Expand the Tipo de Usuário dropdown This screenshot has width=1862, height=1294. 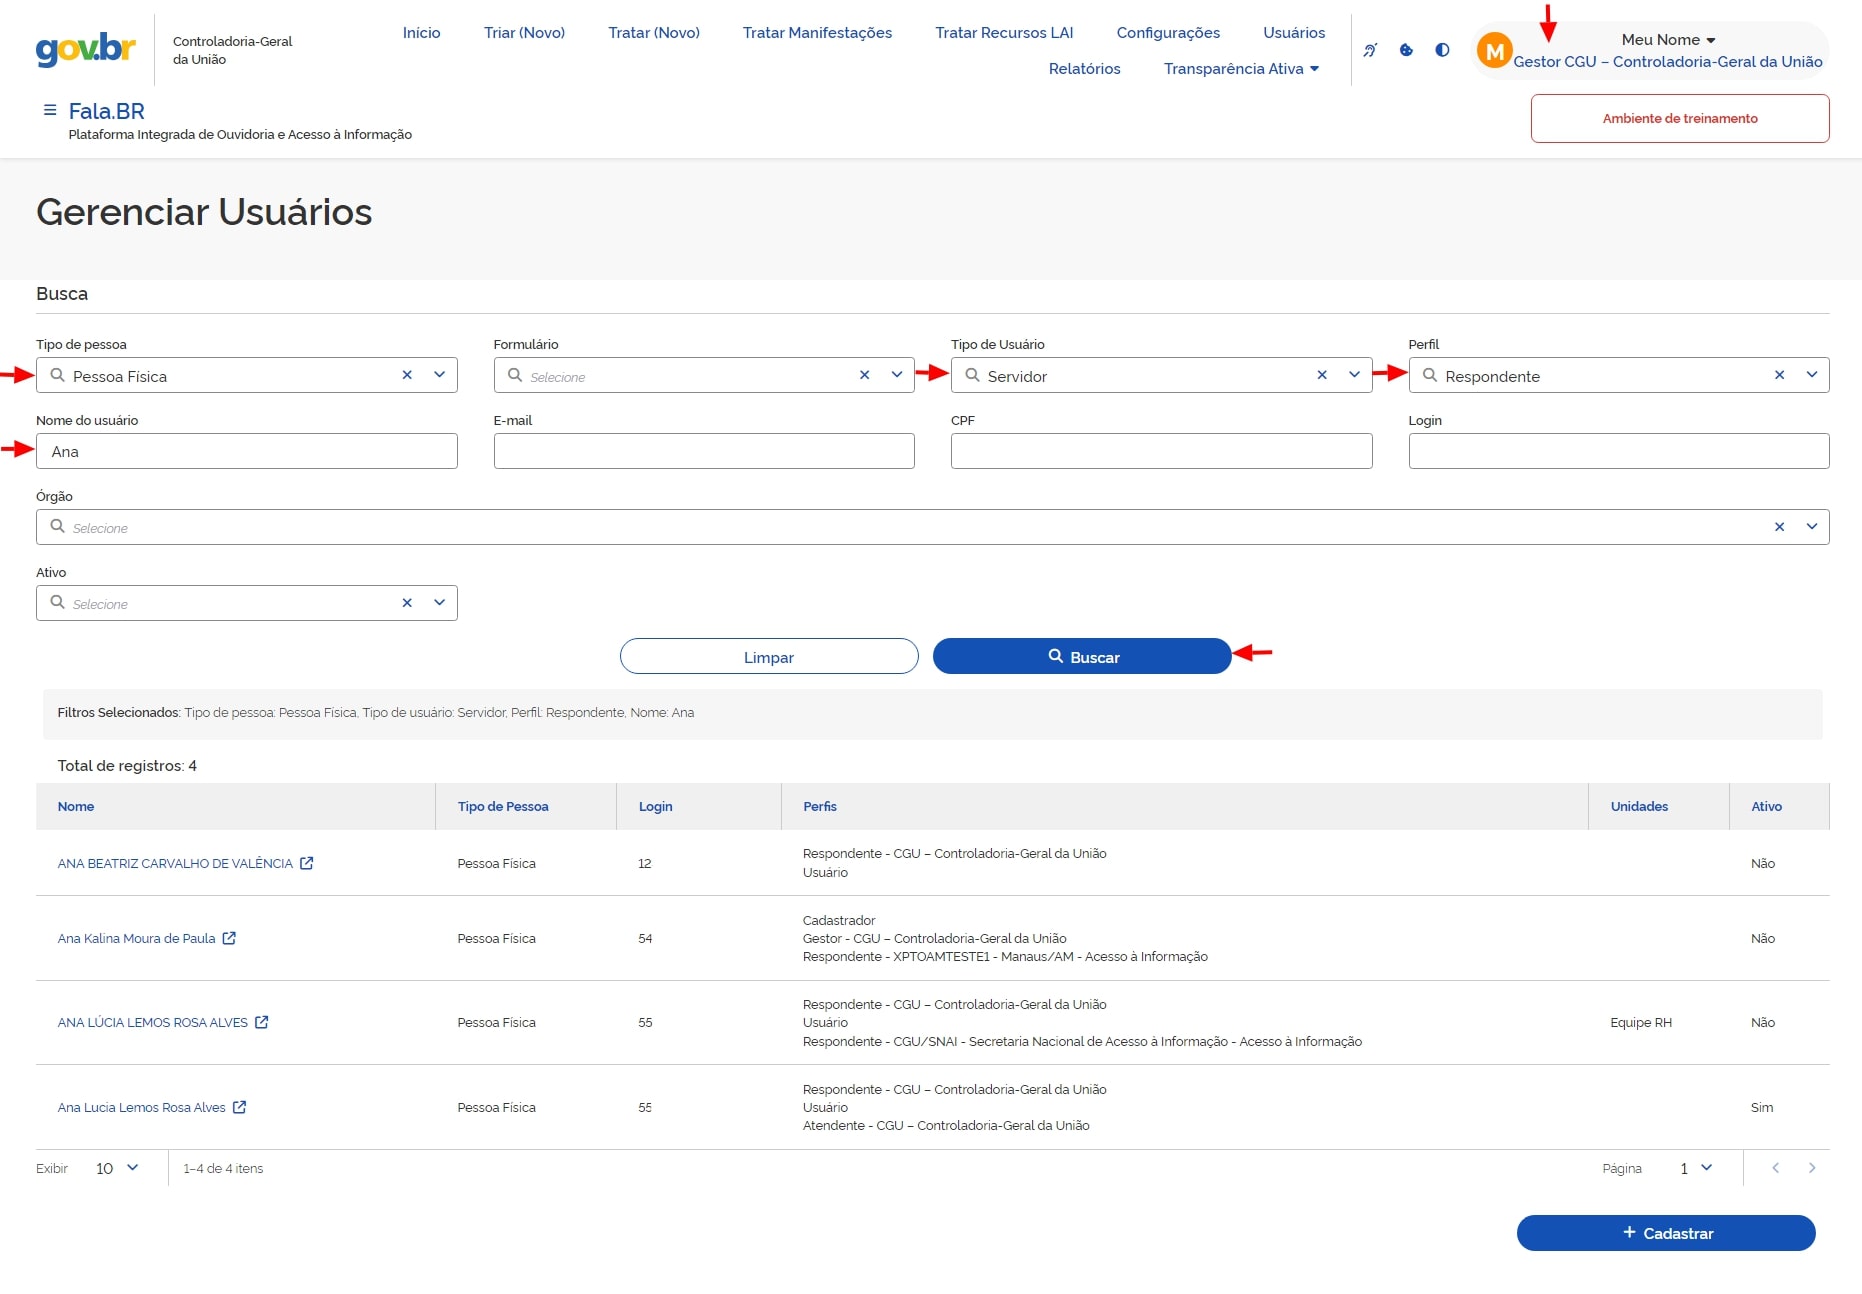click(x=1354, y=375)
